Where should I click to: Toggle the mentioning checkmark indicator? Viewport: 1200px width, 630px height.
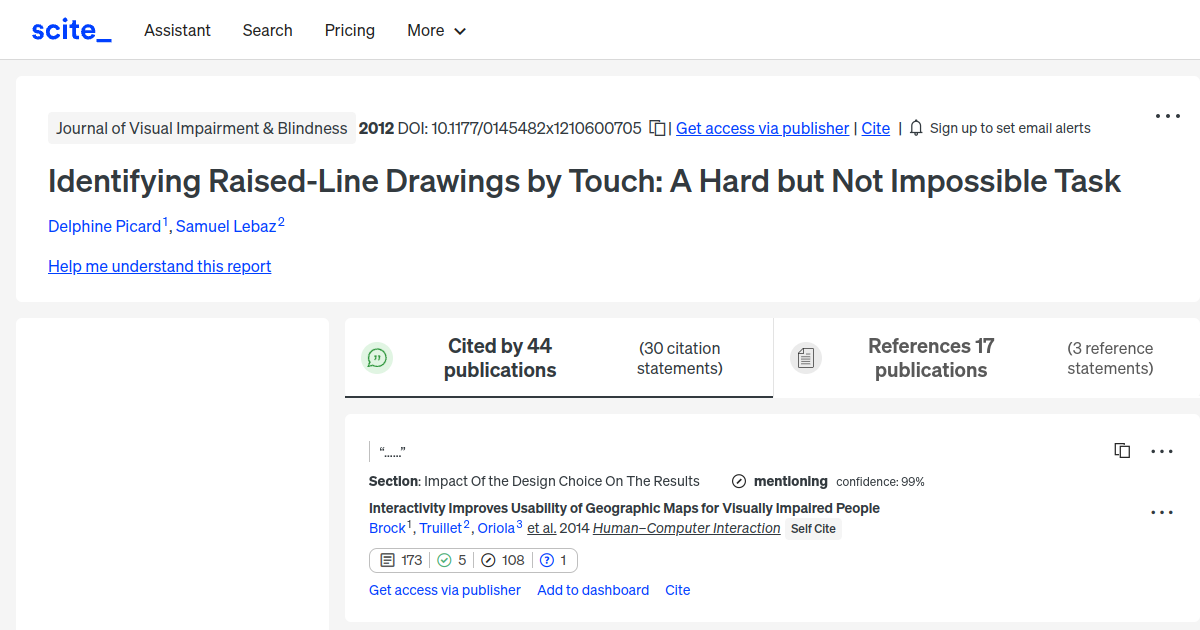pyautogui.click(x=738, y=481)
